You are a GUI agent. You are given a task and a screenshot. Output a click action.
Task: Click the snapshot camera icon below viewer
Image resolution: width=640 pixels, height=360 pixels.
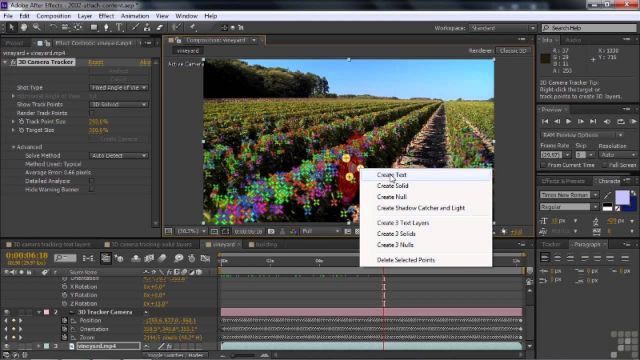coord(271,231)
